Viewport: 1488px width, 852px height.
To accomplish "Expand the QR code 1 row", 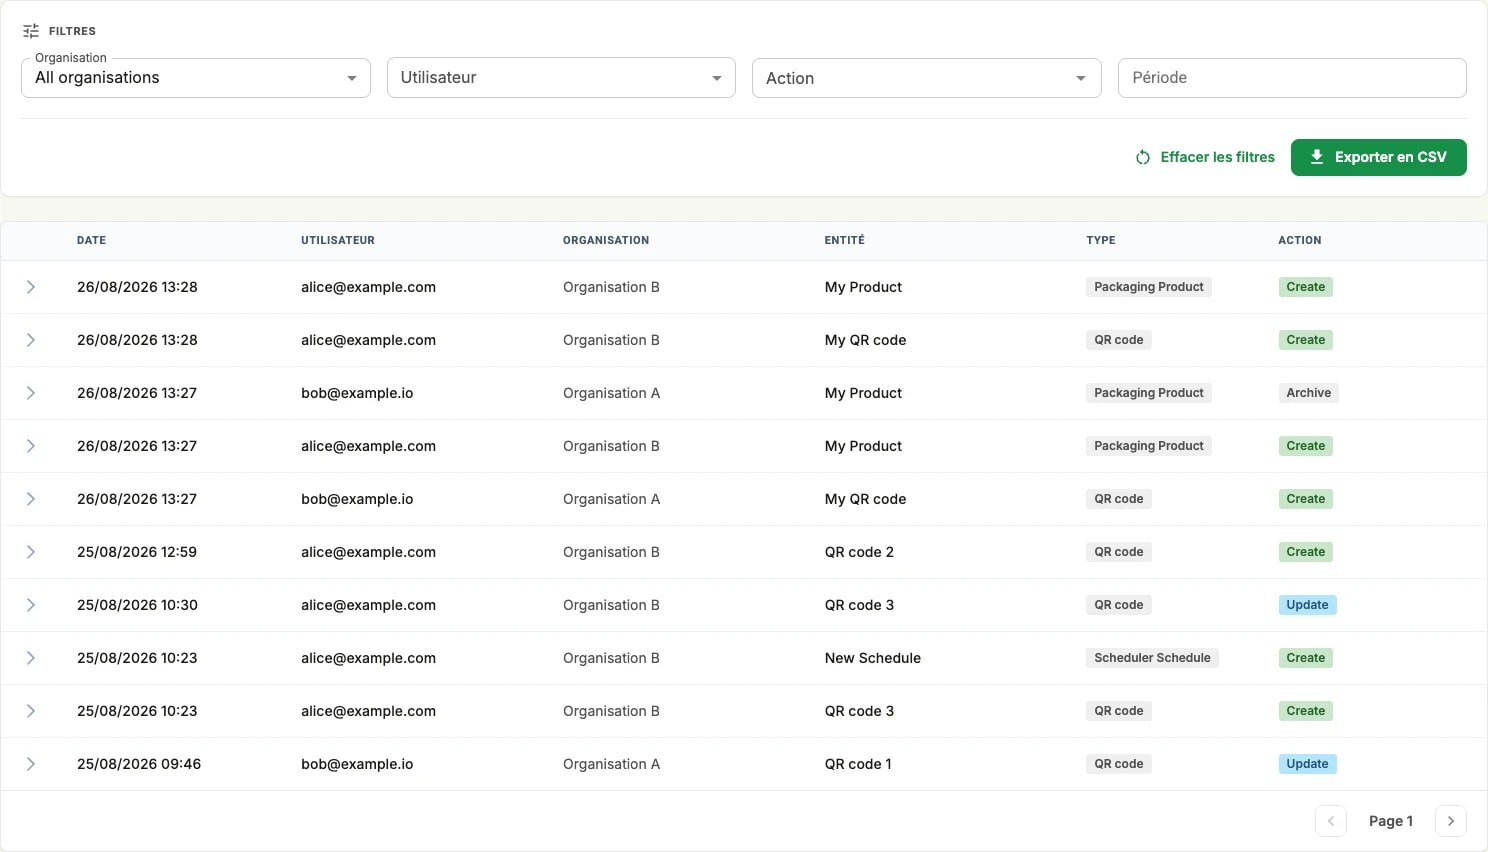I will pos(31,764).
